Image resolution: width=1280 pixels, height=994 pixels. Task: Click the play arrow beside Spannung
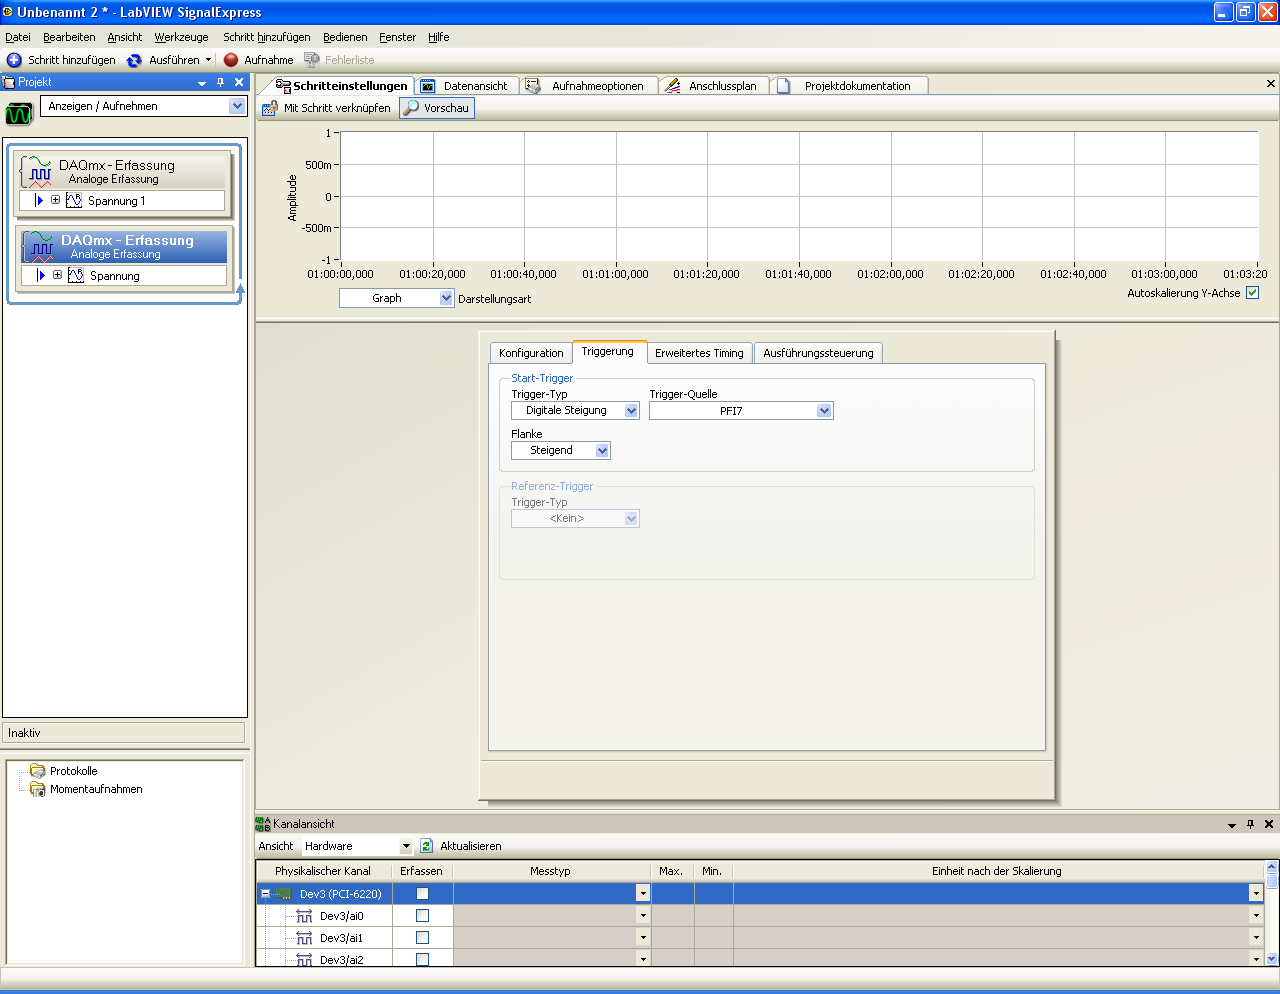(x=41, y=276)
